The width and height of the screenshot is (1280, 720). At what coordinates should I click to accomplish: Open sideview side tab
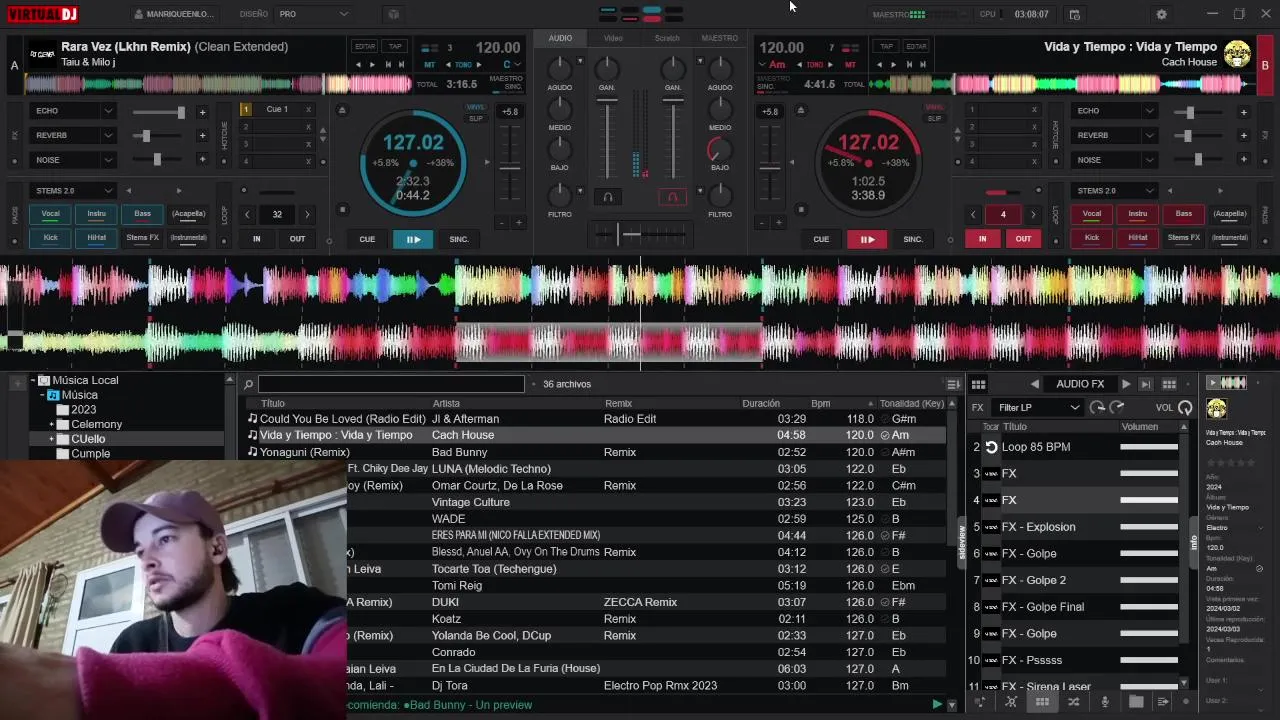click(x=963, y=542)
